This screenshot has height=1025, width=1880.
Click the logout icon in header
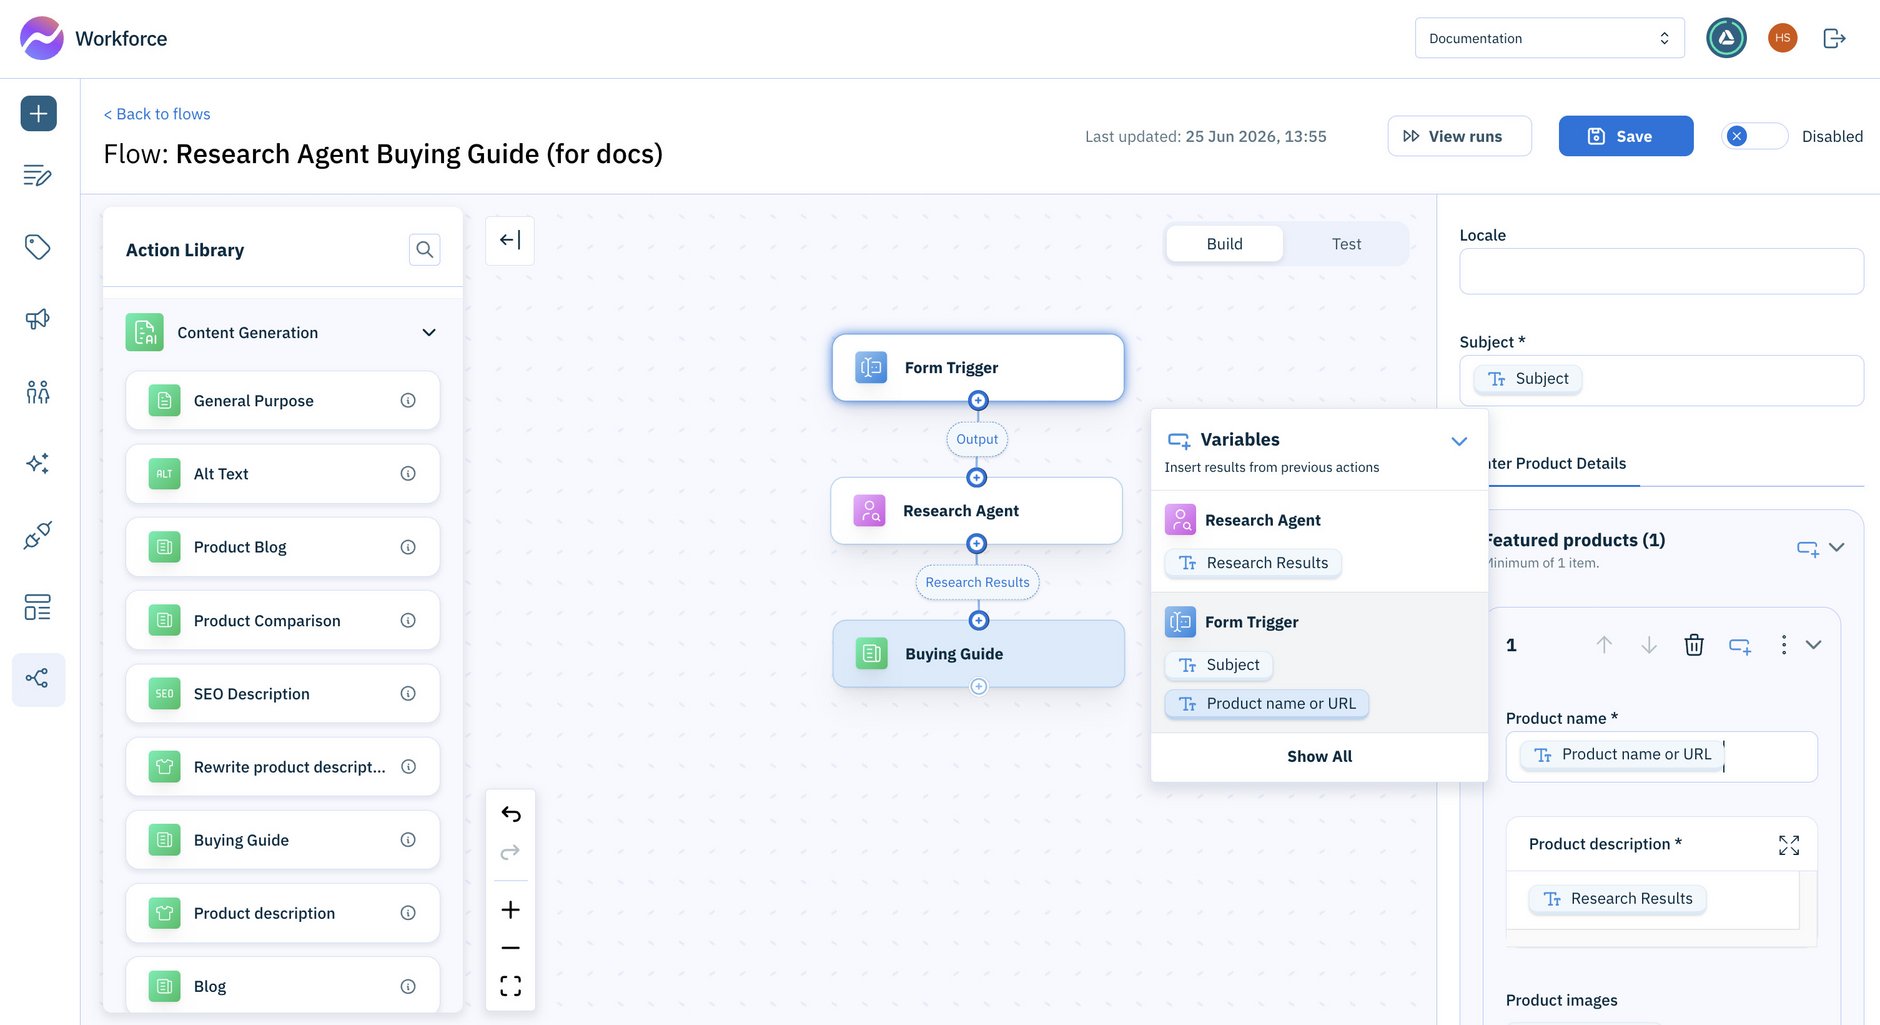[x=1834, y=38]
